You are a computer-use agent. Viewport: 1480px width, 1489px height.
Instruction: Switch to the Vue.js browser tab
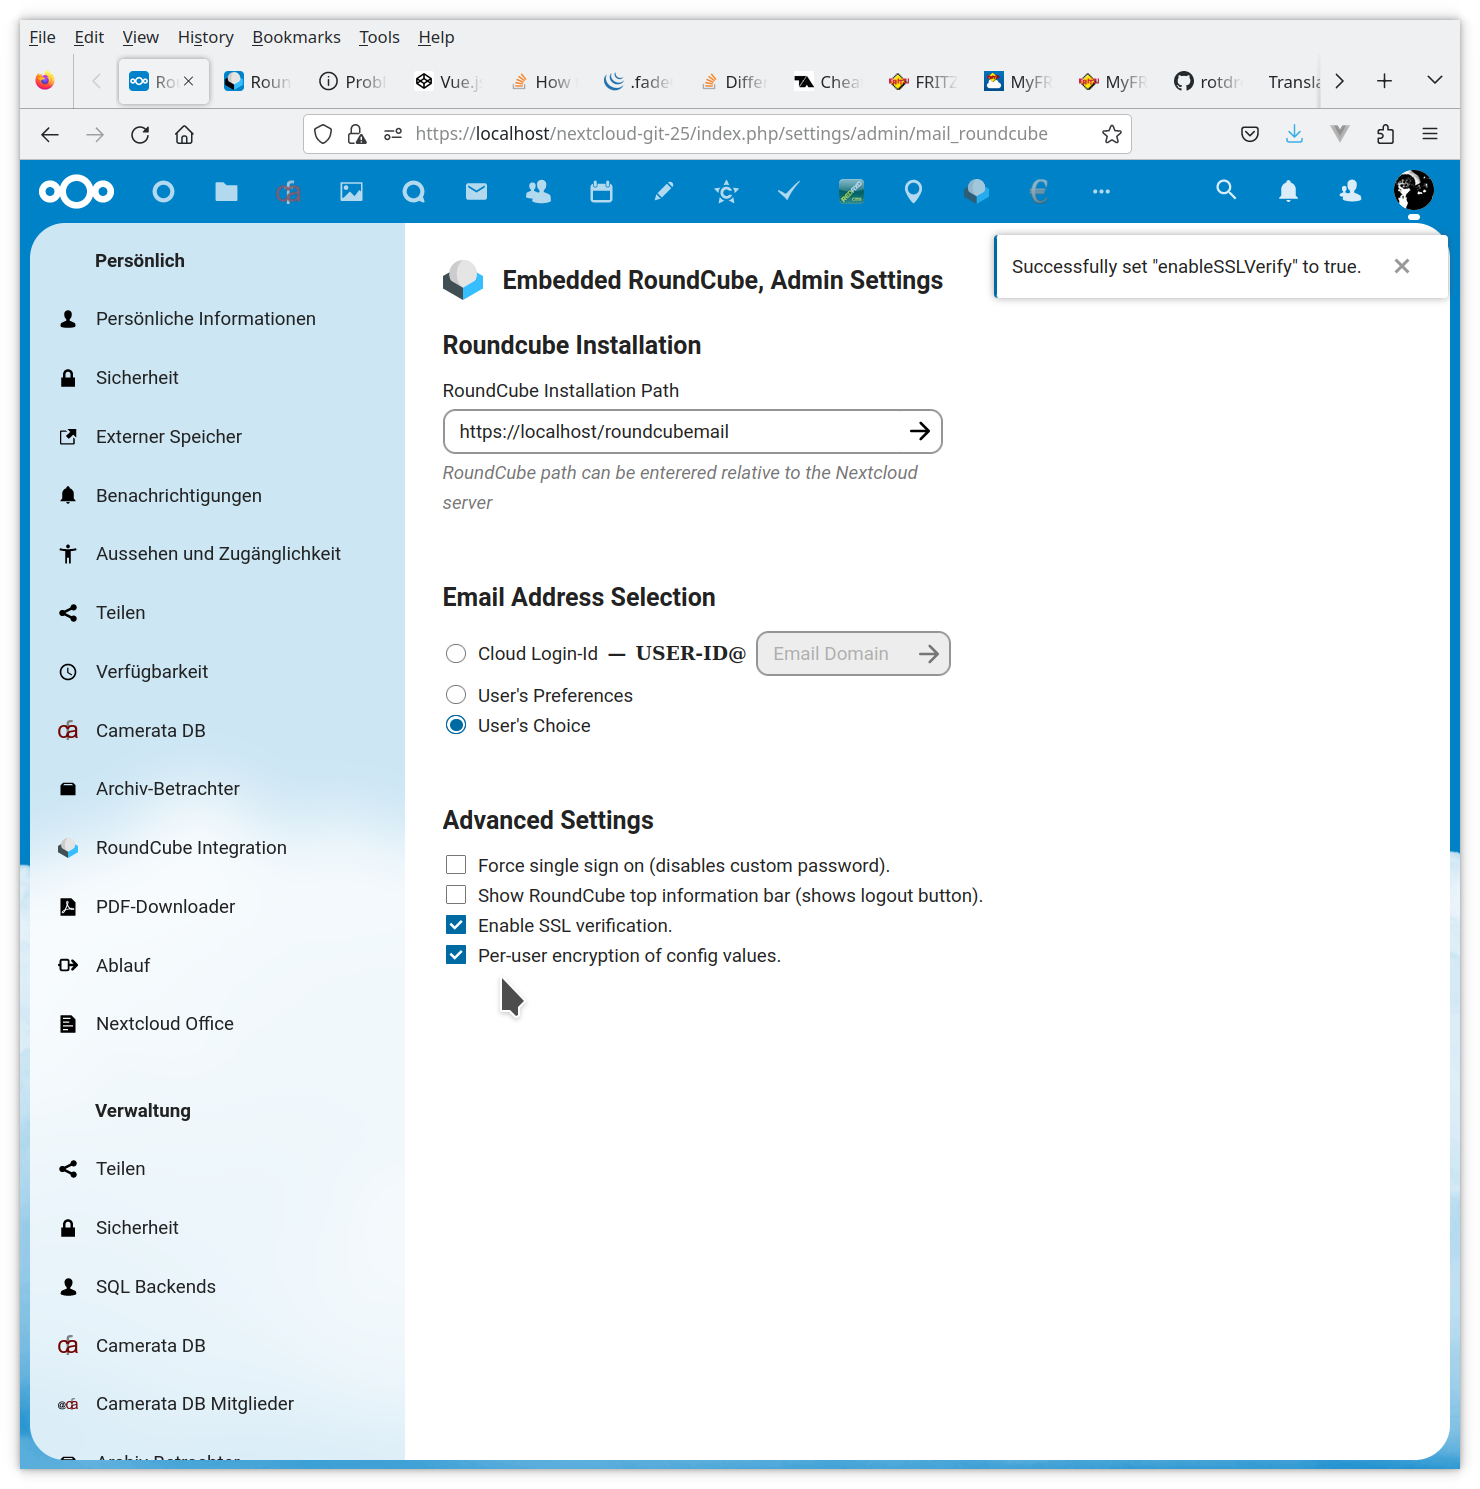coord(447,82)
